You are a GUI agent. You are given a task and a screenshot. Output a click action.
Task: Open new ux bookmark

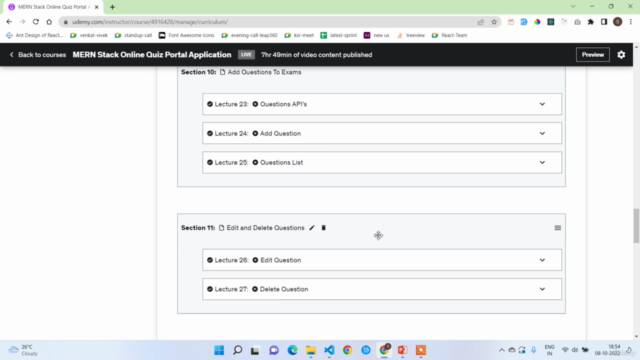(377, 36)
